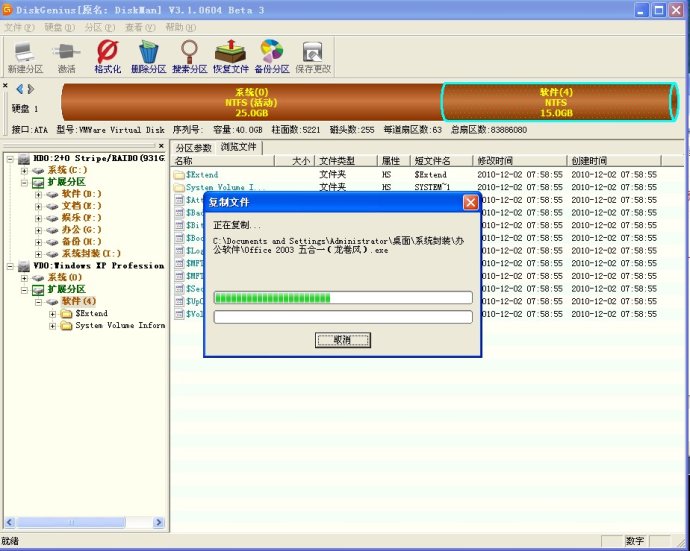Click right arrow of tree horizontal scrollbar
Screen dimensions: 690x551
click(159, 522)
